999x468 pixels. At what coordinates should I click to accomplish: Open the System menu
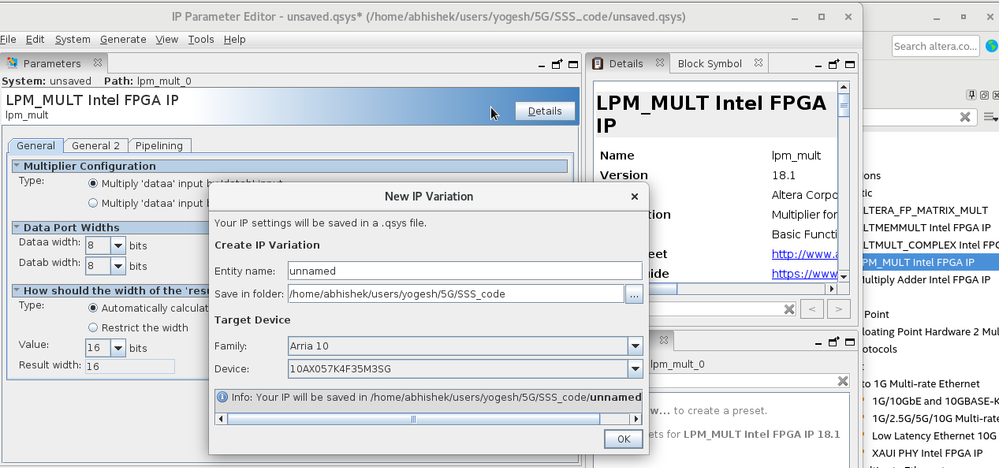click(73, 39)
